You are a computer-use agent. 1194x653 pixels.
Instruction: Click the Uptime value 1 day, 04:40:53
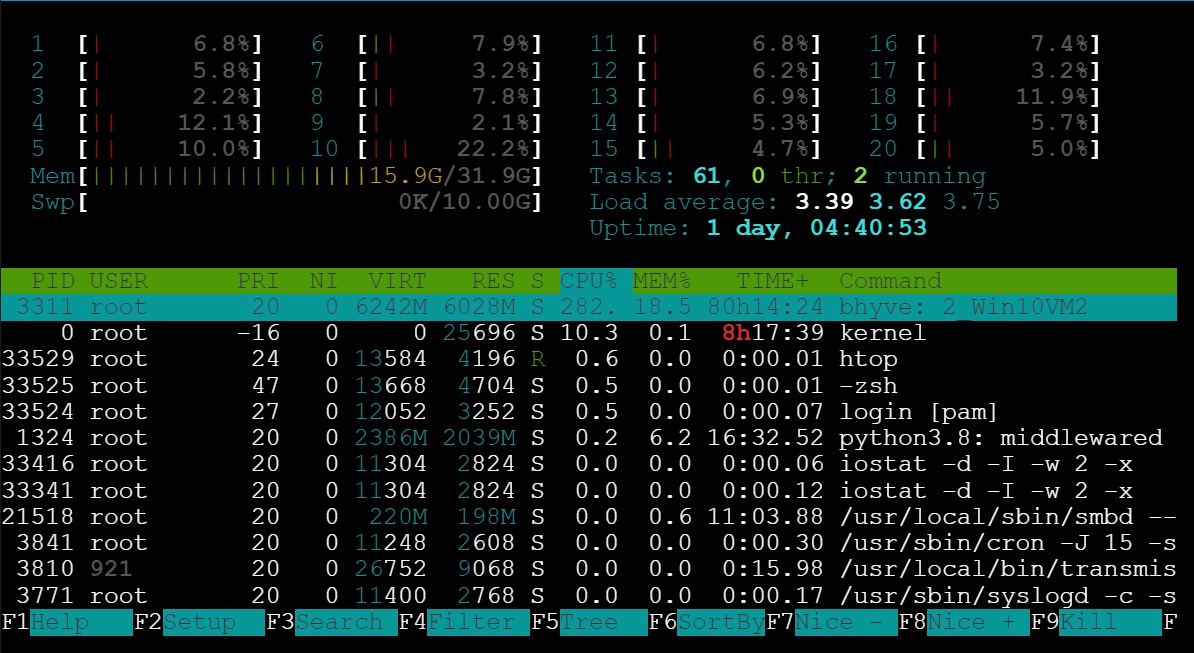point(816,228)
